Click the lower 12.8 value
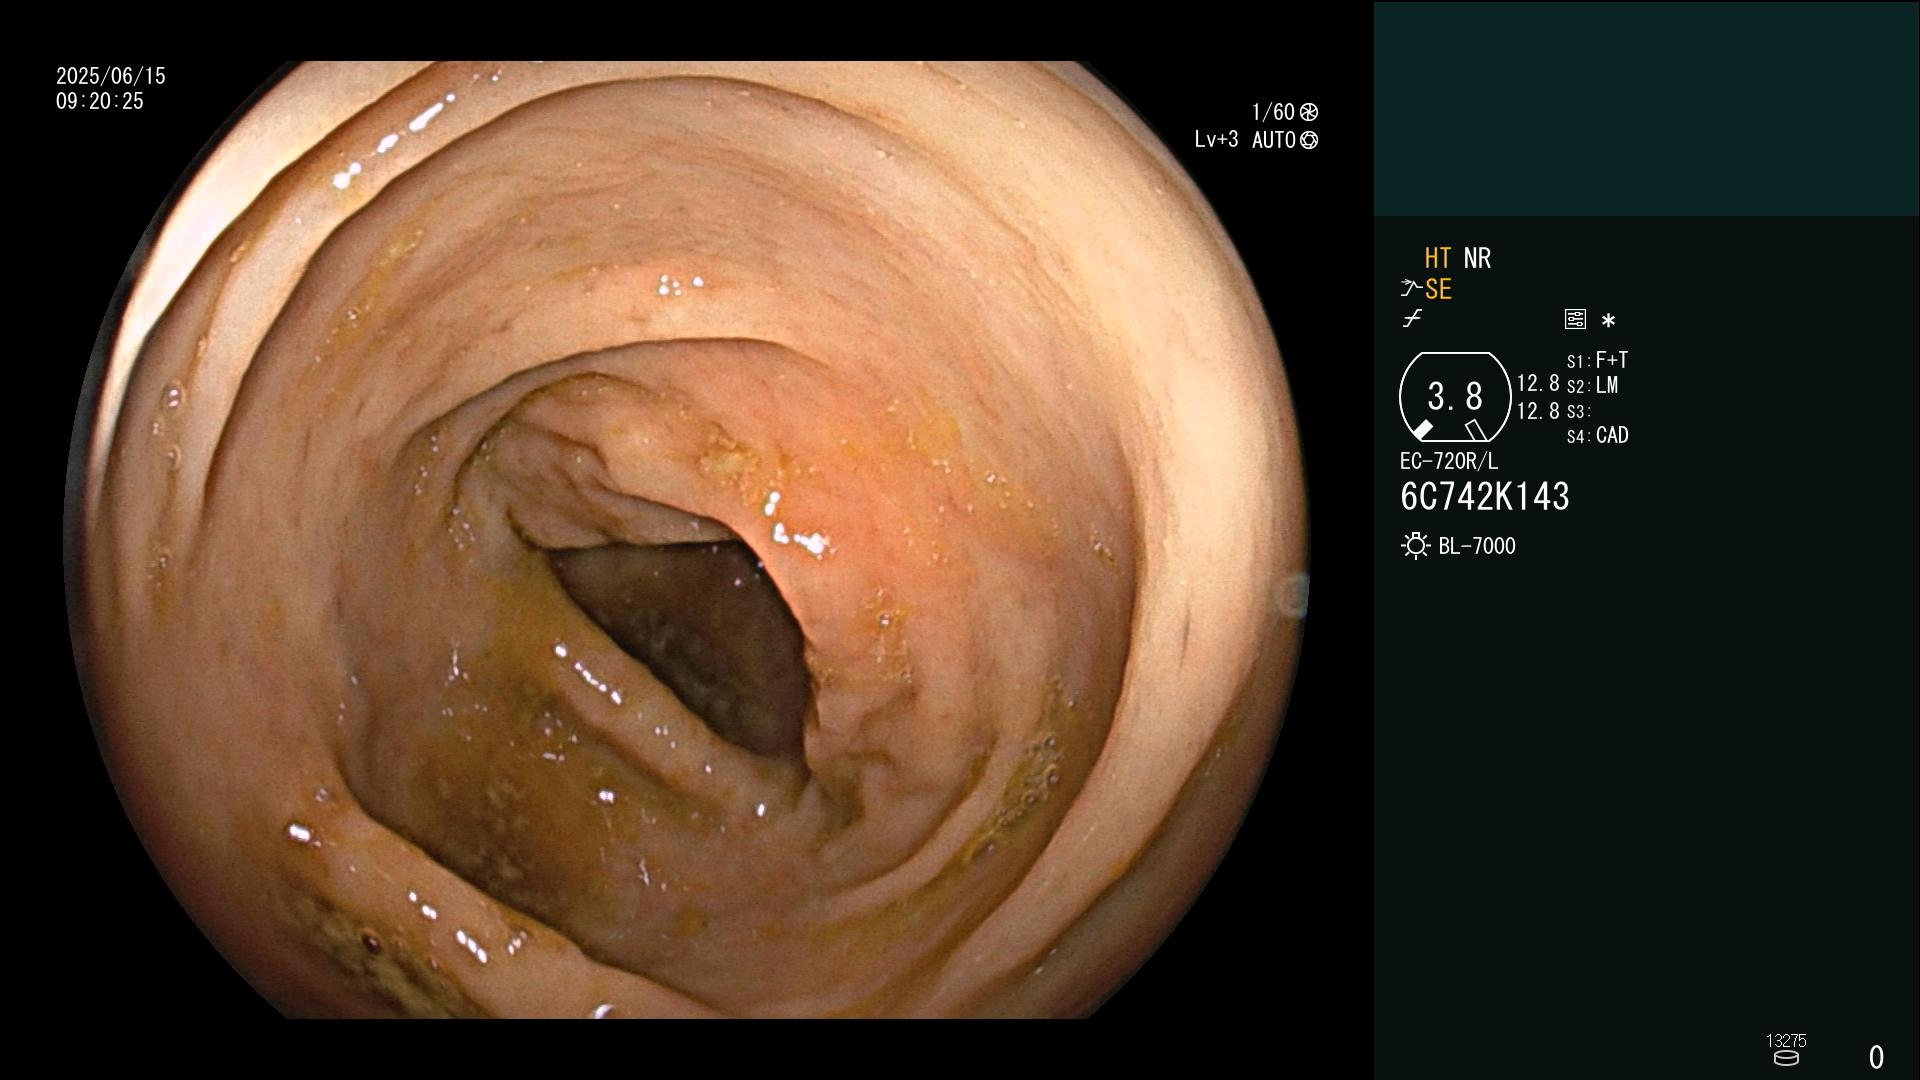Screen dimensions: 1920x1080 pyautogui.click(x=1538, y=411)
